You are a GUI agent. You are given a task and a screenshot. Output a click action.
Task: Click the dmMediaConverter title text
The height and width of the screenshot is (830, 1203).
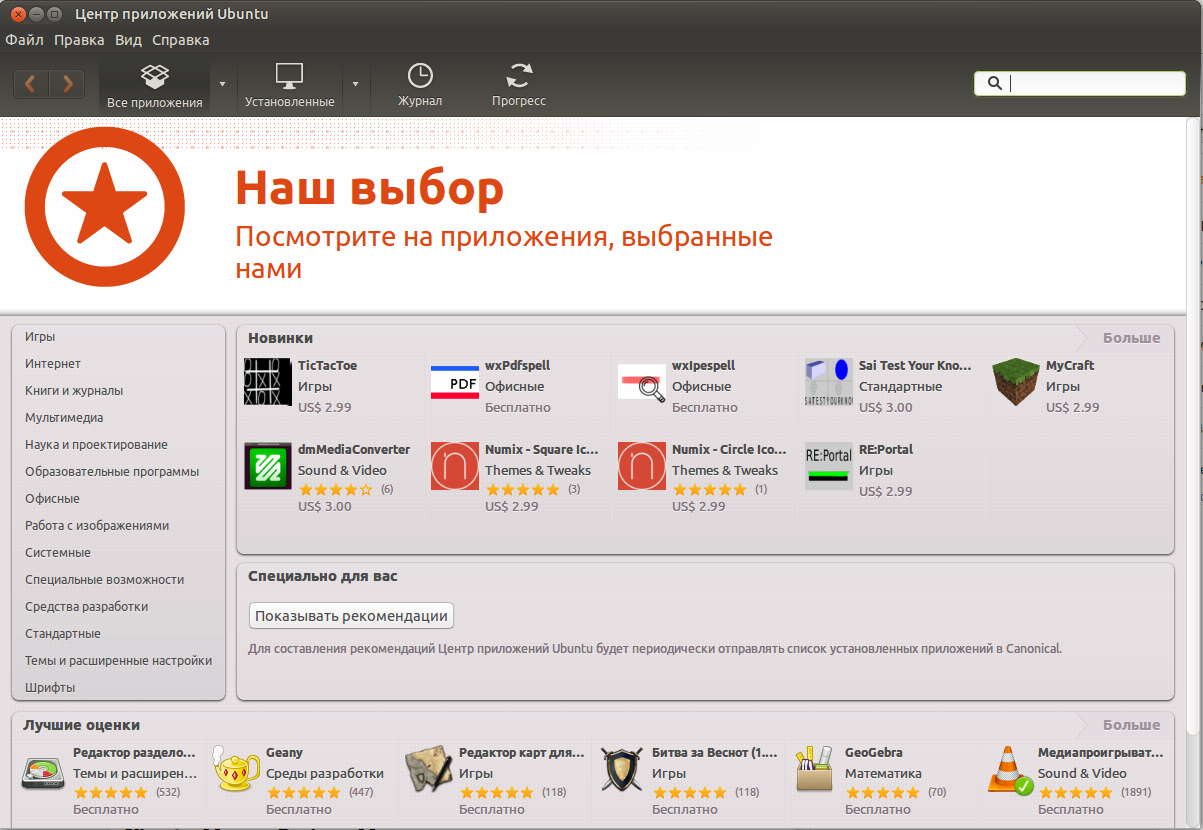point(354,450)
